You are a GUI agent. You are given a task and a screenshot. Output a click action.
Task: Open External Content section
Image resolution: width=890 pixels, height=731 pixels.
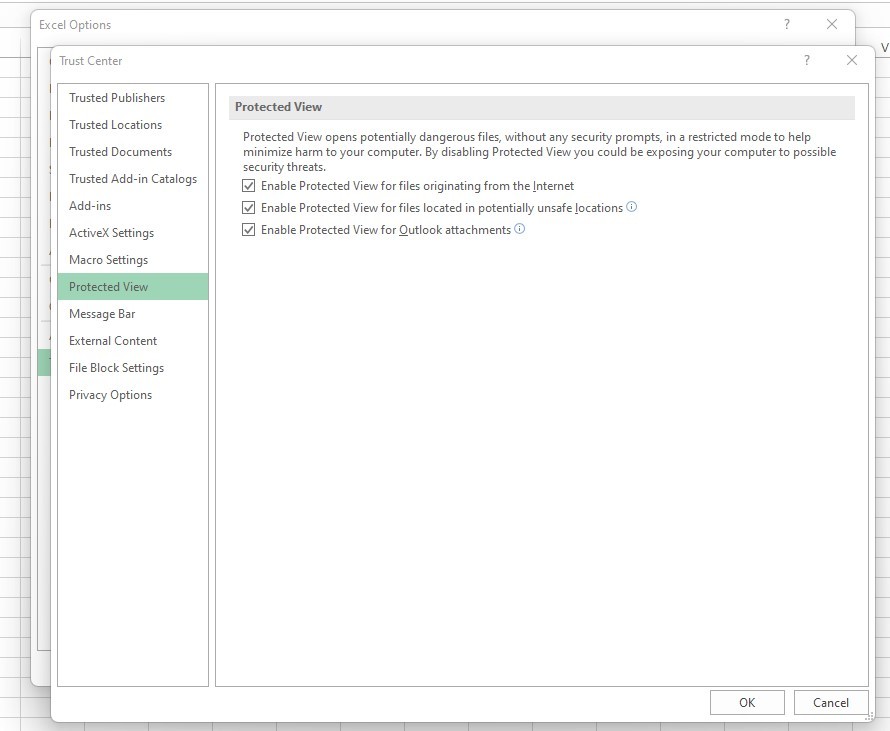(x=133, y=341)
